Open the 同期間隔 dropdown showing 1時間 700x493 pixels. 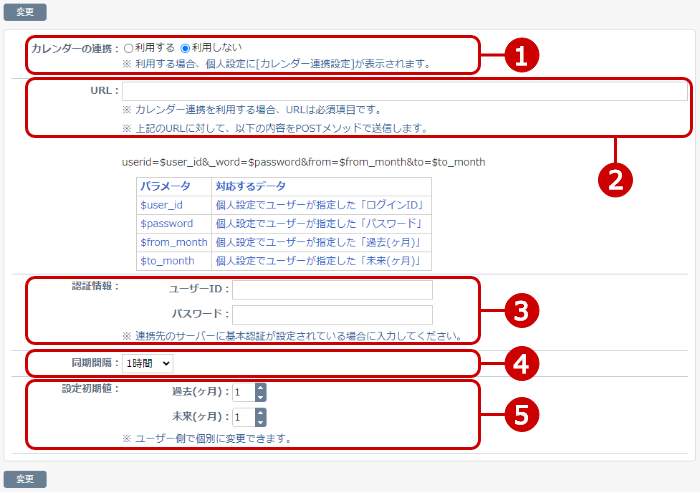coord(148,363)
